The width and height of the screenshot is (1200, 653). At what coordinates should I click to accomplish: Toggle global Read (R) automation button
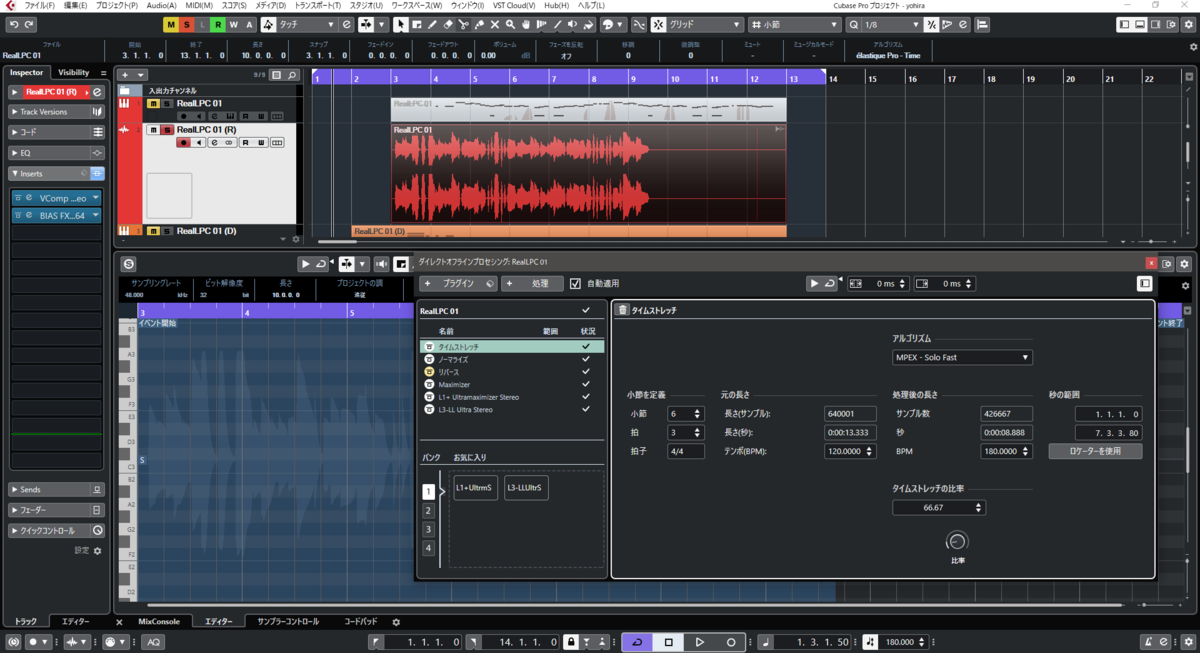pyautogui.click(x=218, y=24)
